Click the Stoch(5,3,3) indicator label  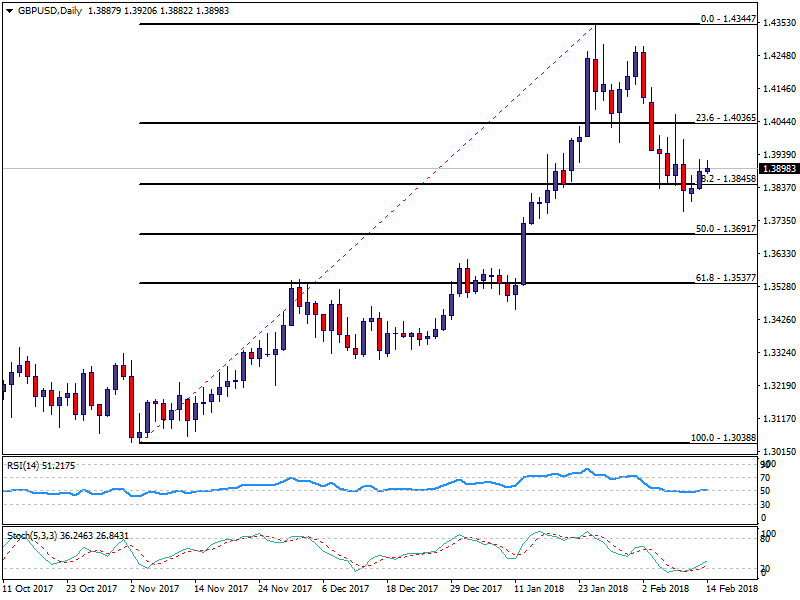[x=35, y=536]
